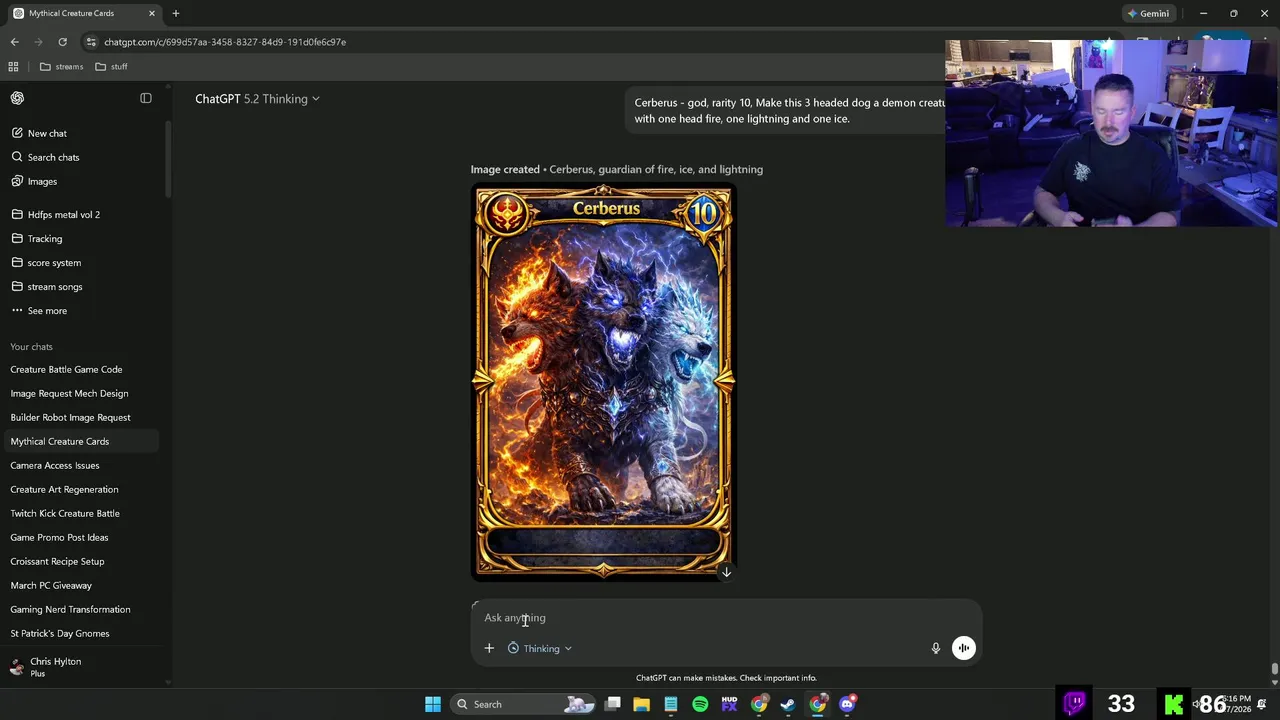Click the notification bell in system tray
Viewport: 1280px width, 720px height.
point(1262,704)
